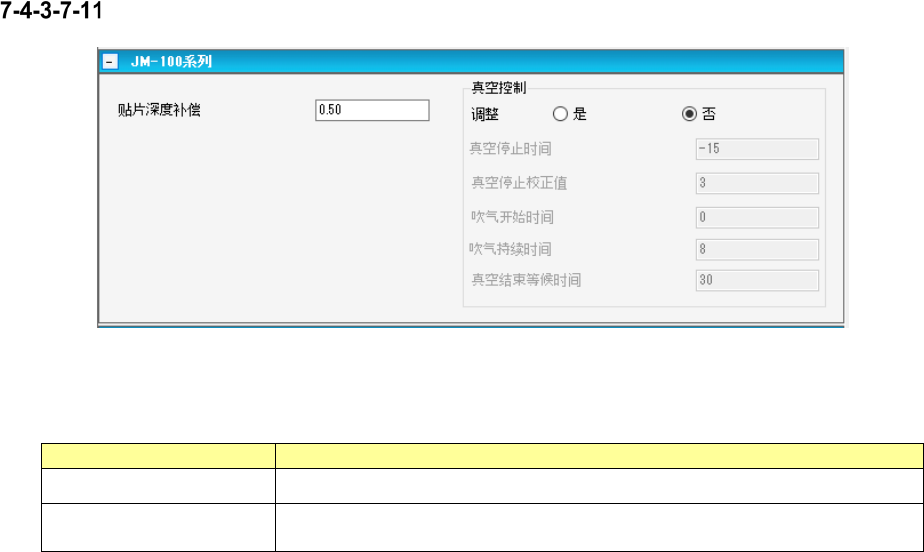Click the 真空控制 group title
This screenshot has height=552, width=924.
pyautogui.click(x=499, y=88)
